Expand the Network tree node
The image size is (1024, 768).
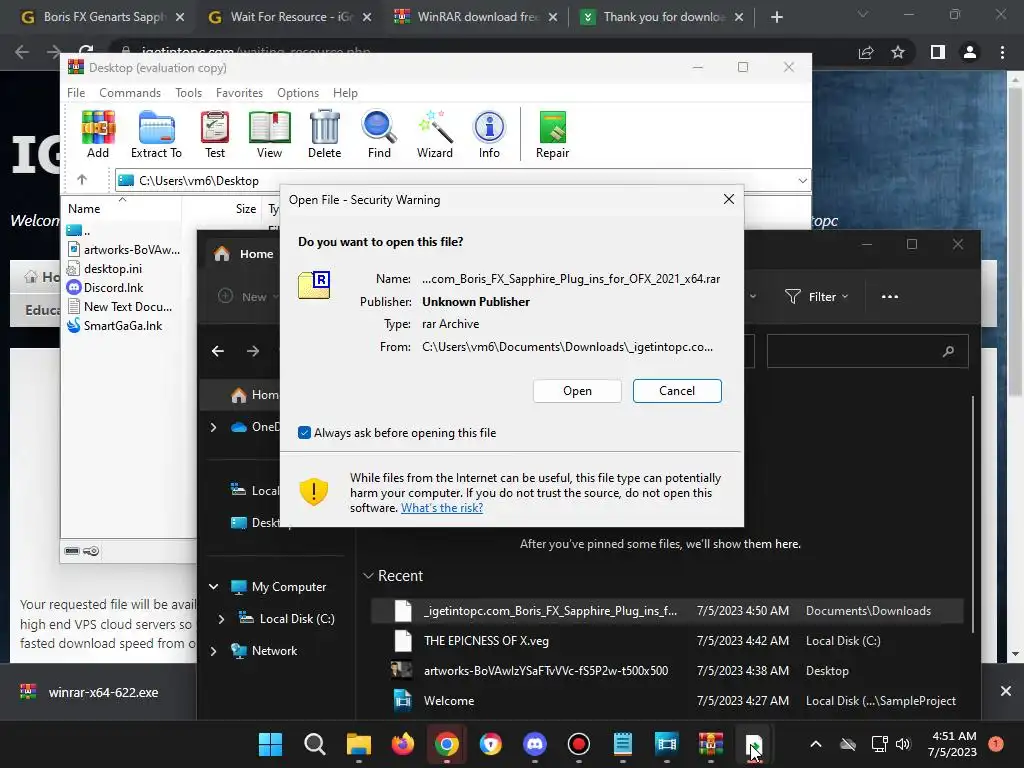[213, 650]
